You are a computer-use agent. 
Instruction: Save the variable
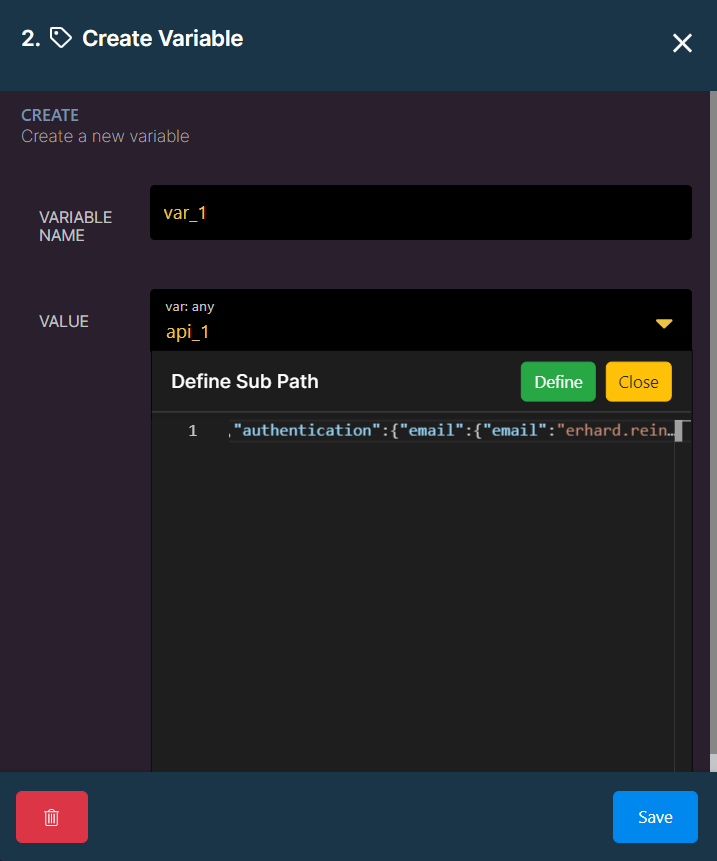[655, 817]
